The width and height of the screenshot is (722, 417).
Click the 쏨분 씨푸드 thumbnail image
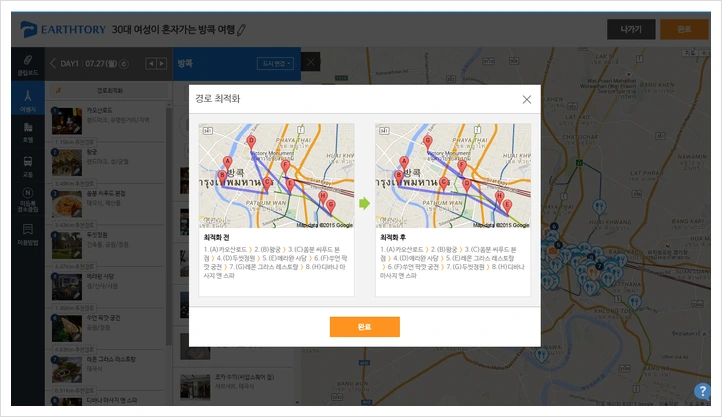(67, 204)
